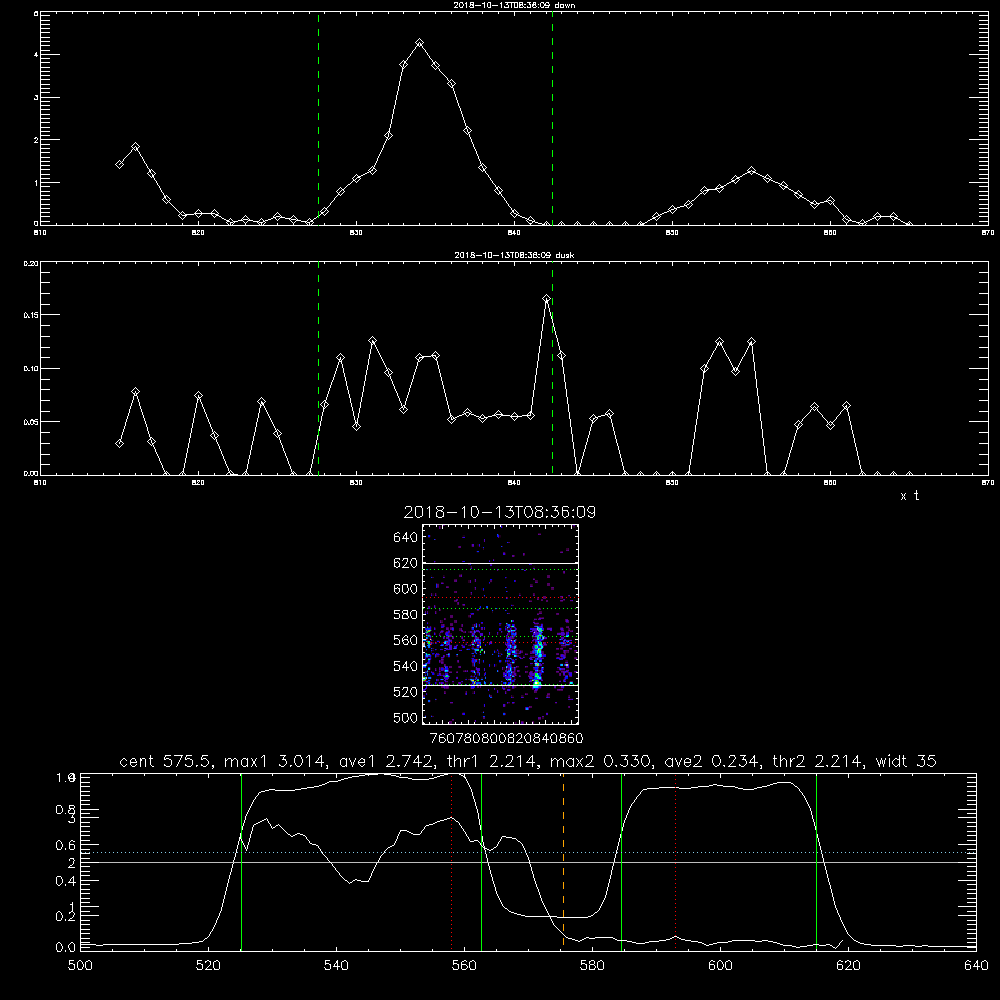Click spectrogram y-axis label '600'

[x=406, y=589]
